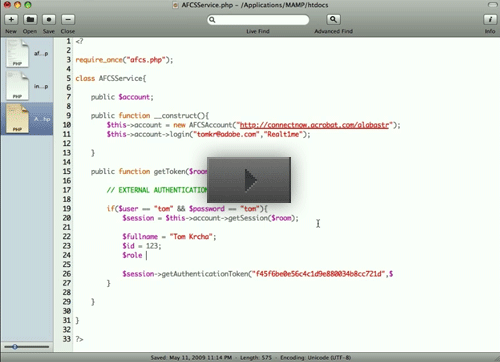Click '$fullname = "Tom Krcha";' line

[169, 237]
